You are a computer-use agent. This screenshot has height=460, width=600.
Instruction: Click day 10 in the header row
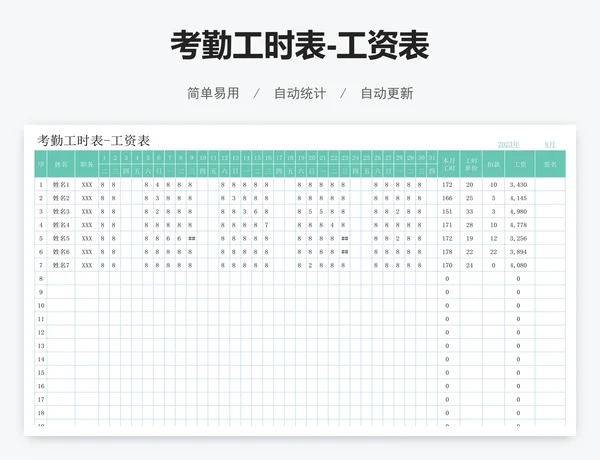click(x=202, y=158)
